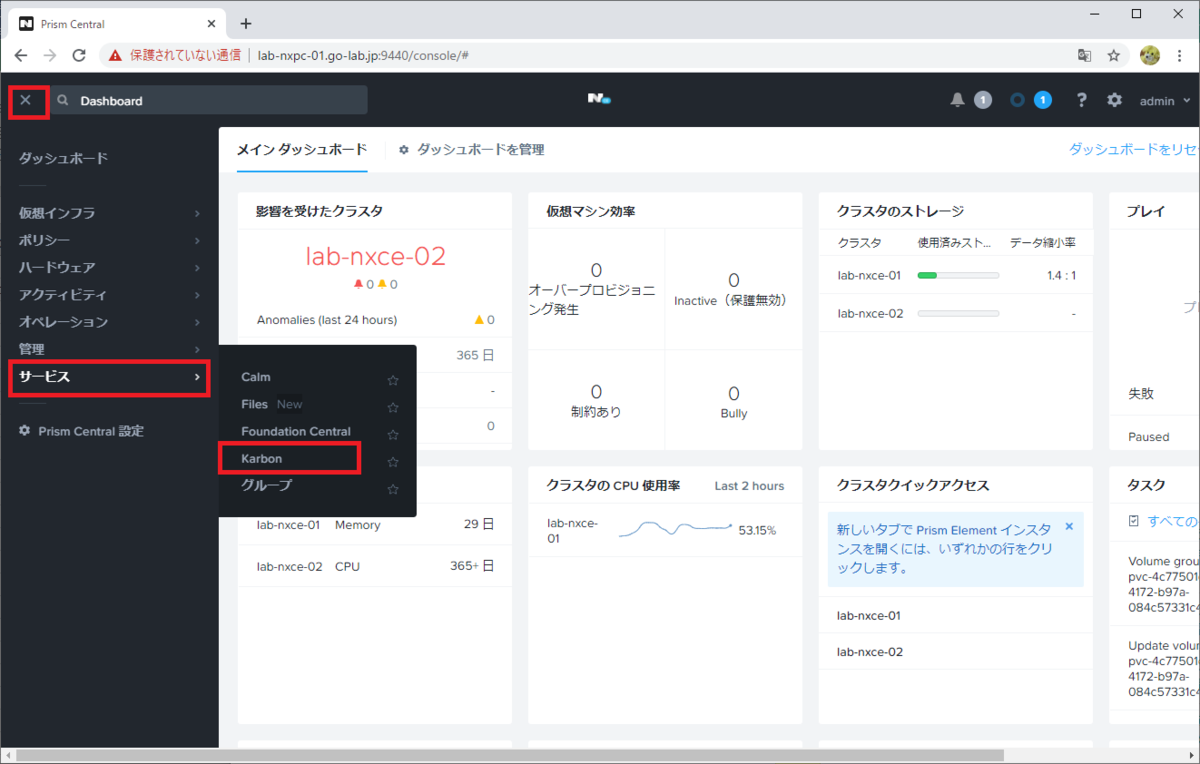Expand アクティビティ menu
The height and width of the screenshot is (764, 1200).
109,295
